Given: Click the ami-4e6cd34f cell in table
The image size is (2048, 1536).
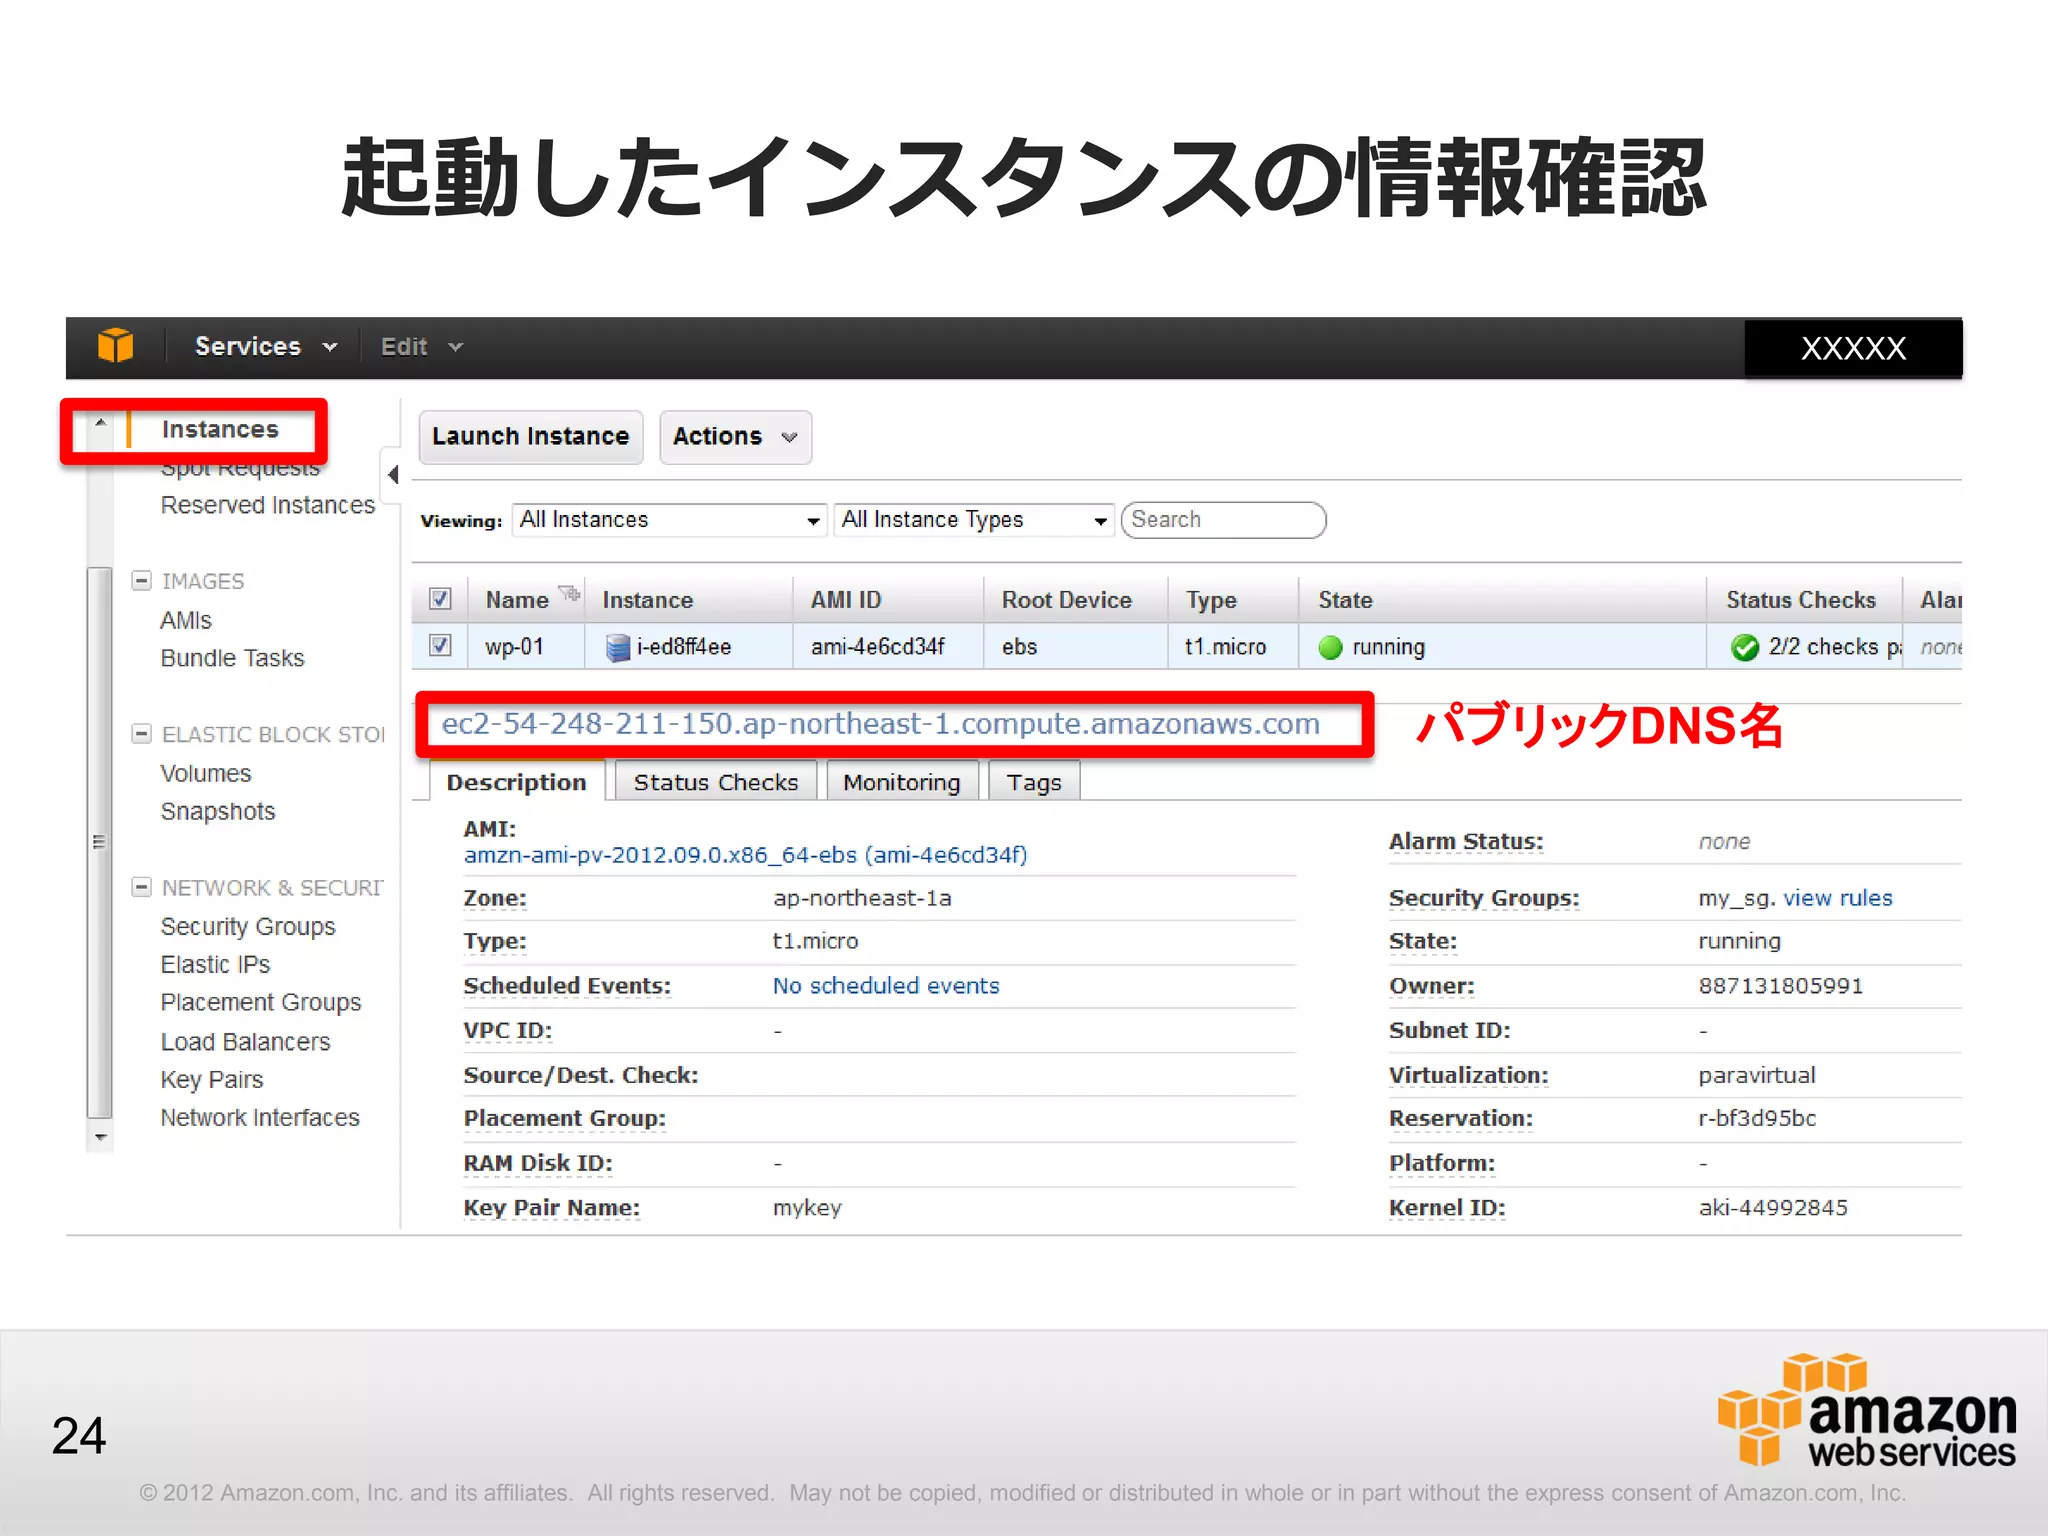Looking at the screenshot, I should pyautogui.click(x=878, y=647).
